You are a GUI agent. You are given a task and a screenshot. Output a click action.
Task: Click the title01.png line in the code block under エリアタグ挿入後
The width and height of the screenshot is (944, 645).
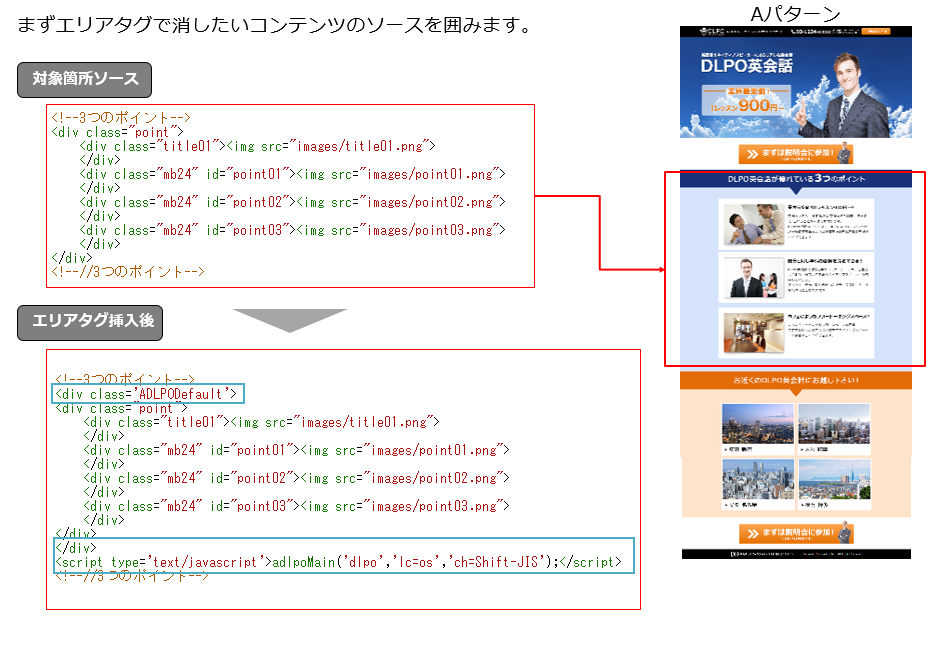(x=262, y=422)
